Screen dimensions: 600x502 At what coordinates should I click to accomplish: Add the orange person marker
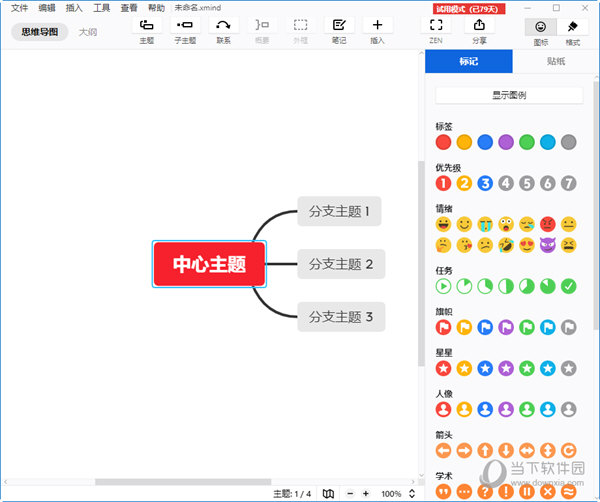(464, 409)
